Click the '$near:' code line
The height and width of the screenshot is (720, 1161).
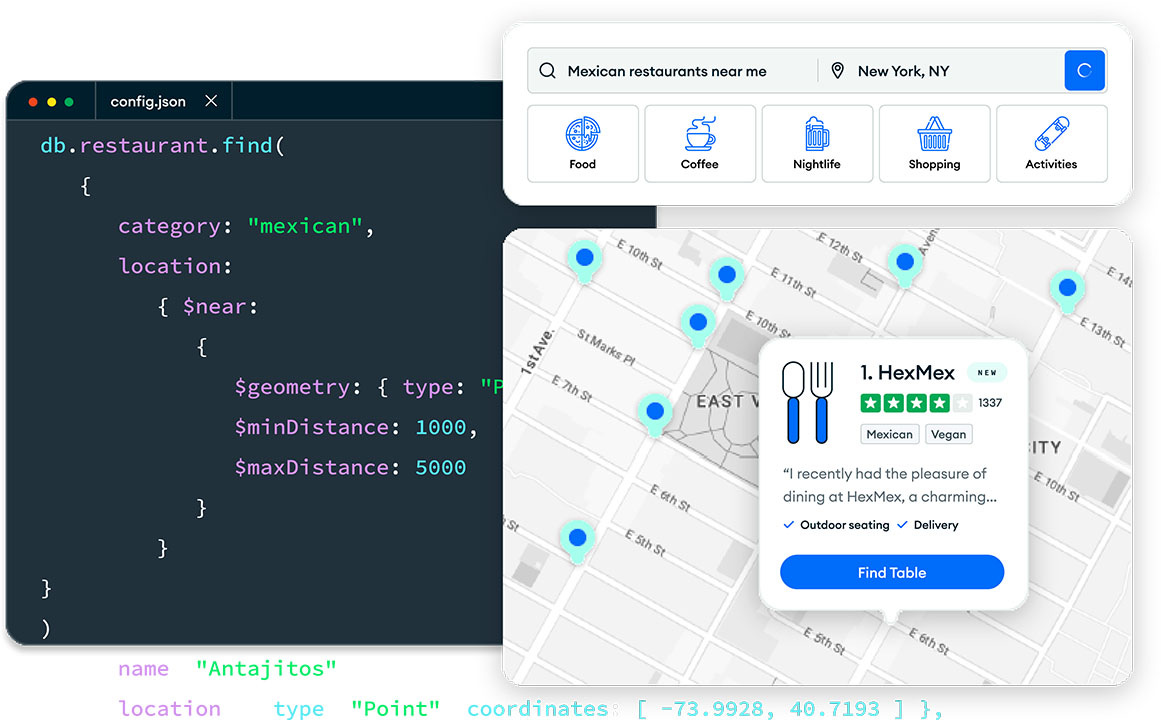208,306
